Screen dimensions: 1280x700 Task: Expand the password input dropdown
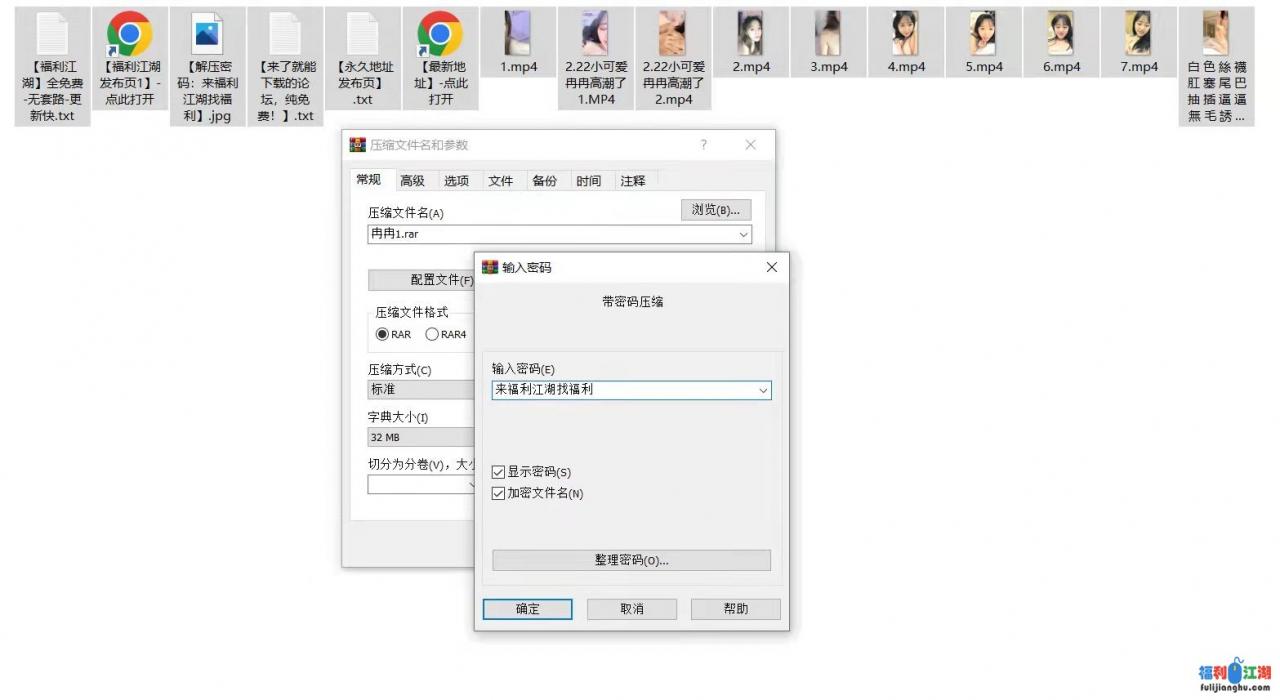(764, 390)
